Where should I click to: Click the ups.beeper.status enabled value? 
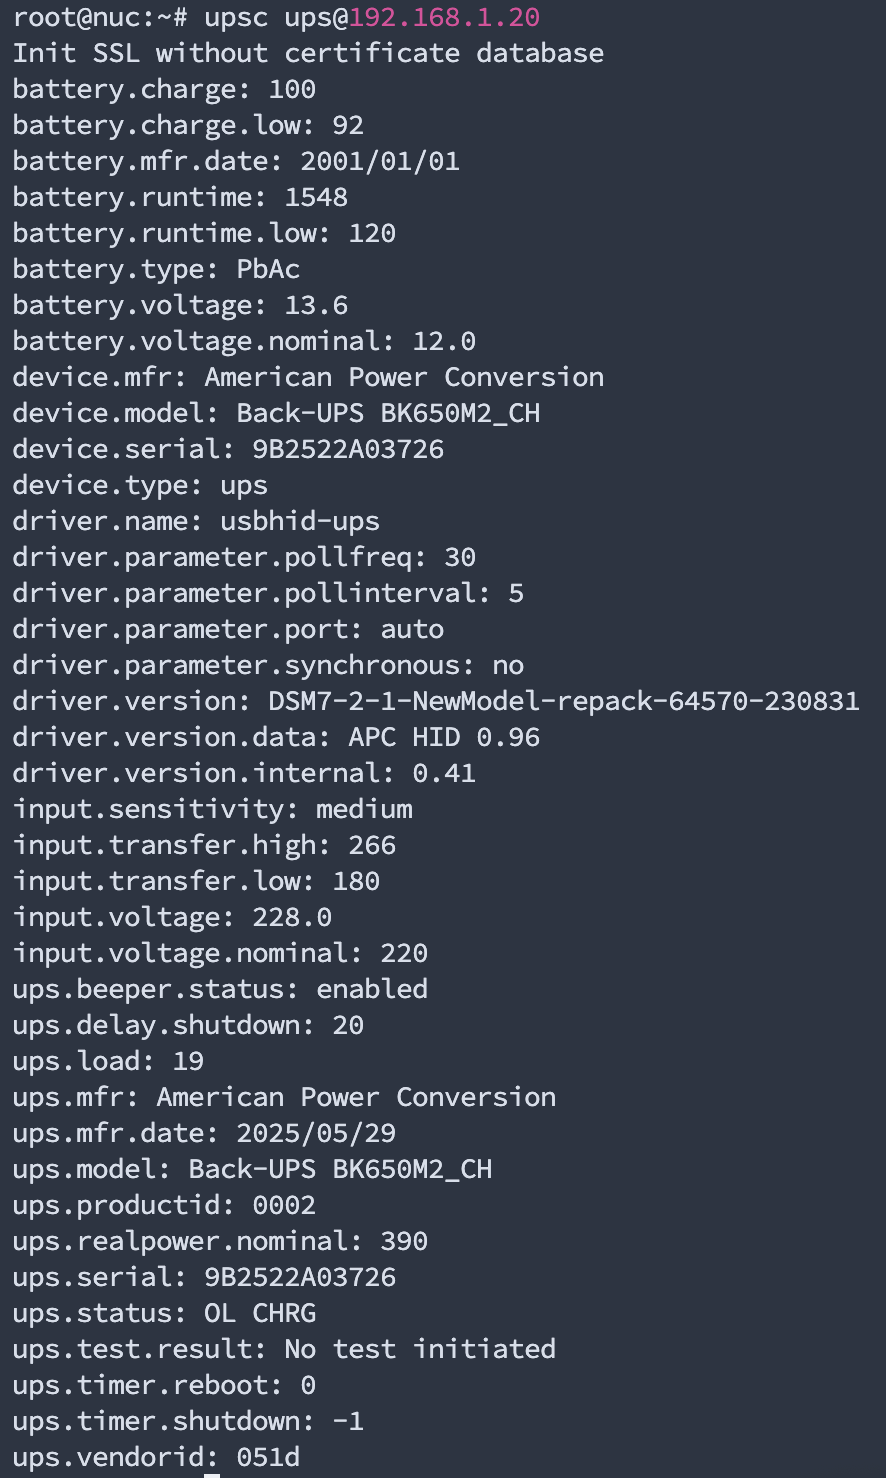pyautogui.click(x=372, y=989)
